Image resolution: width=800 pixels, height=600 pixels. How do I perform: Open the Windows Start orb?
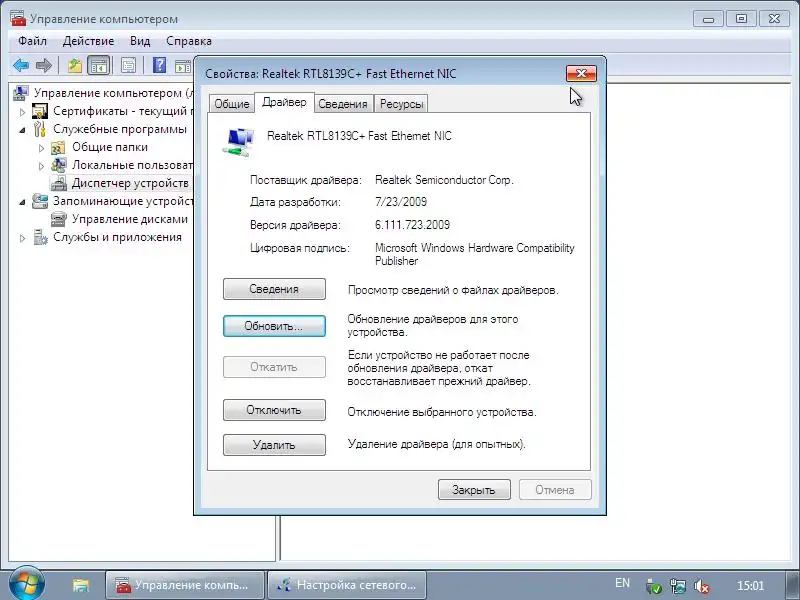(x=26, y=584)
